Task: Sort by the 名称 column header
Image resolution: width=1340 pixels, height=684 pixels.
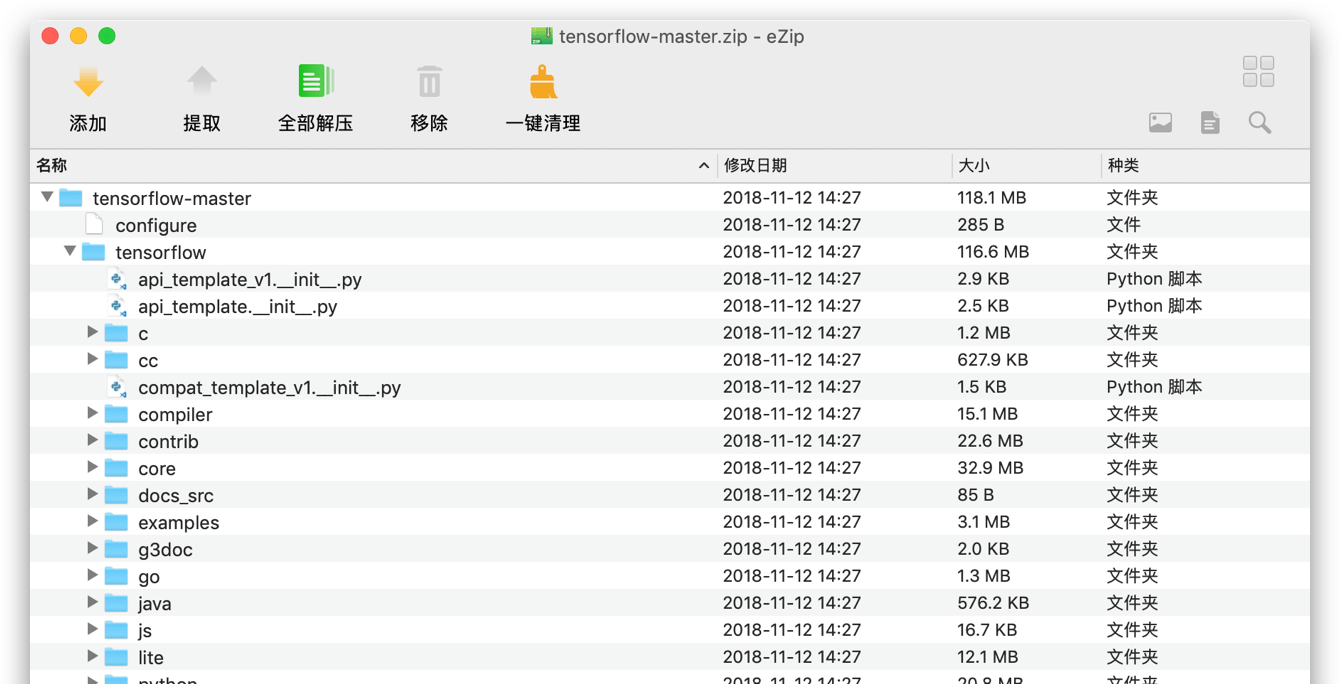Action: pos(373,166)
